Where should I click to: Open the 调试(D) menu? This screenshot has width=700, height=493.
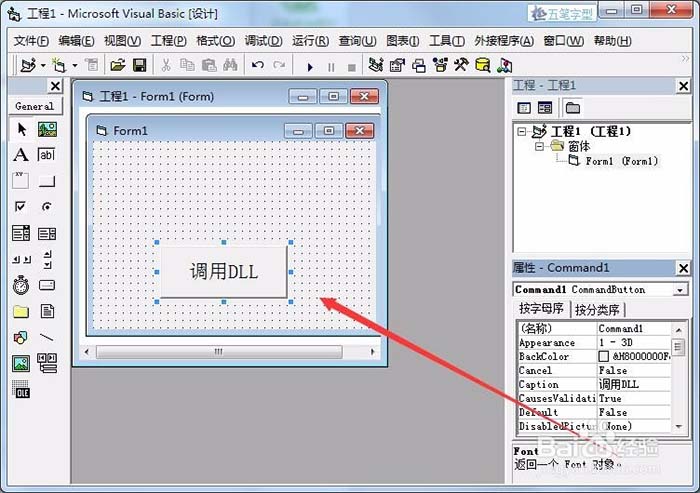[x=263, y=41]
